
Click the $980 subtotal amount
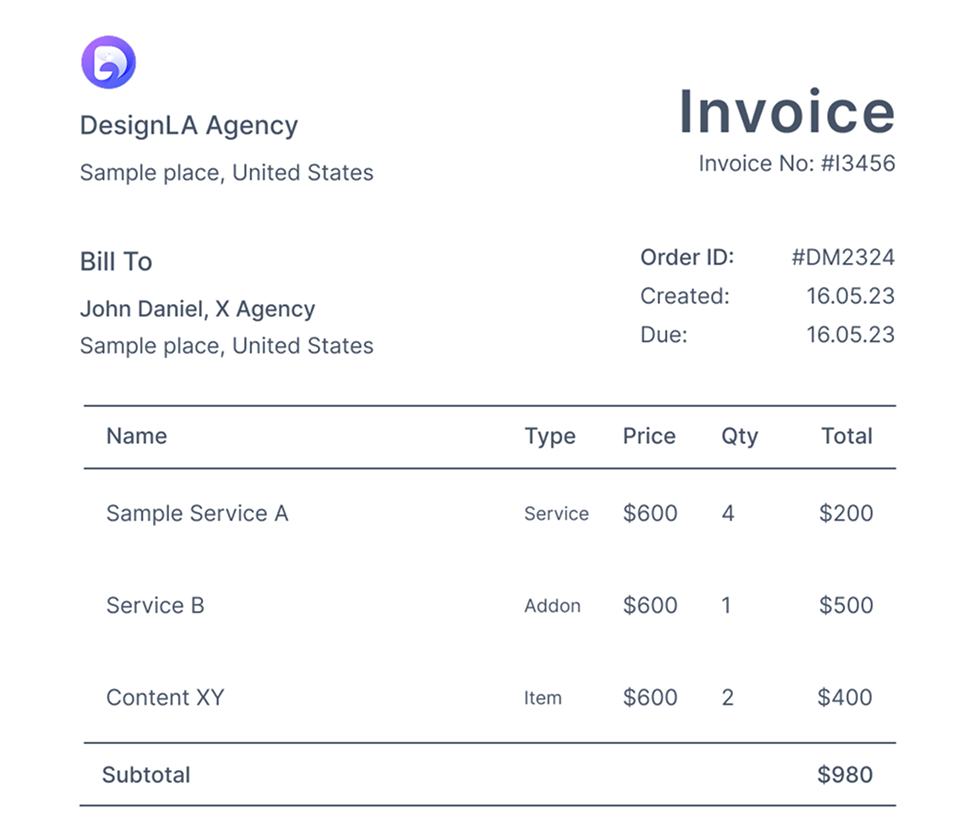click(845, 774)
